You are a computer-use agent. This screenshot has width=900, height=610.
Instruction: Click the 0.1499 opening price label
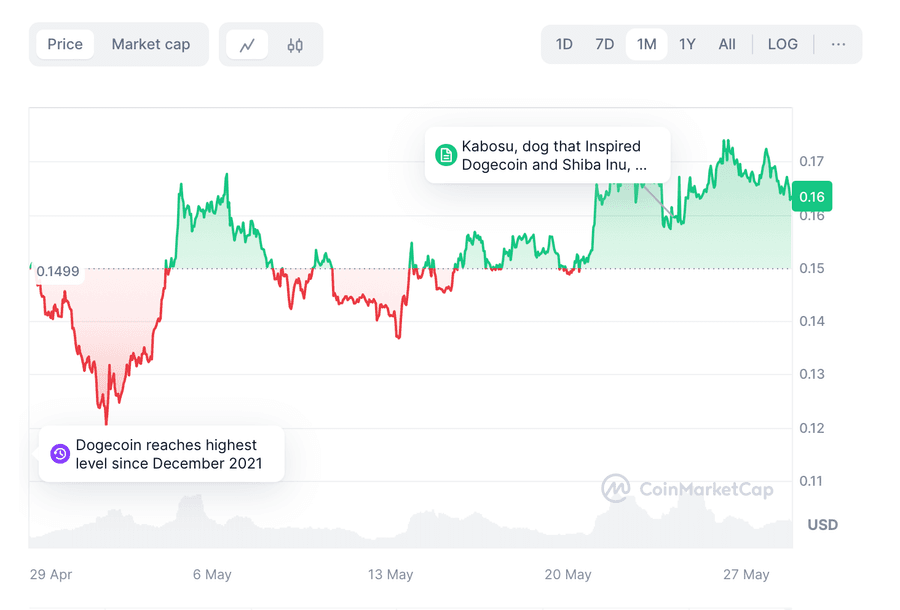point(57,271)
